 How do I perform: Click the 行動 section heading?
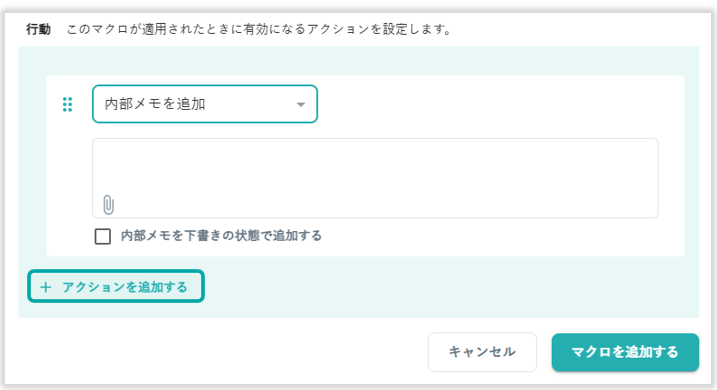[x=38, y=29]
